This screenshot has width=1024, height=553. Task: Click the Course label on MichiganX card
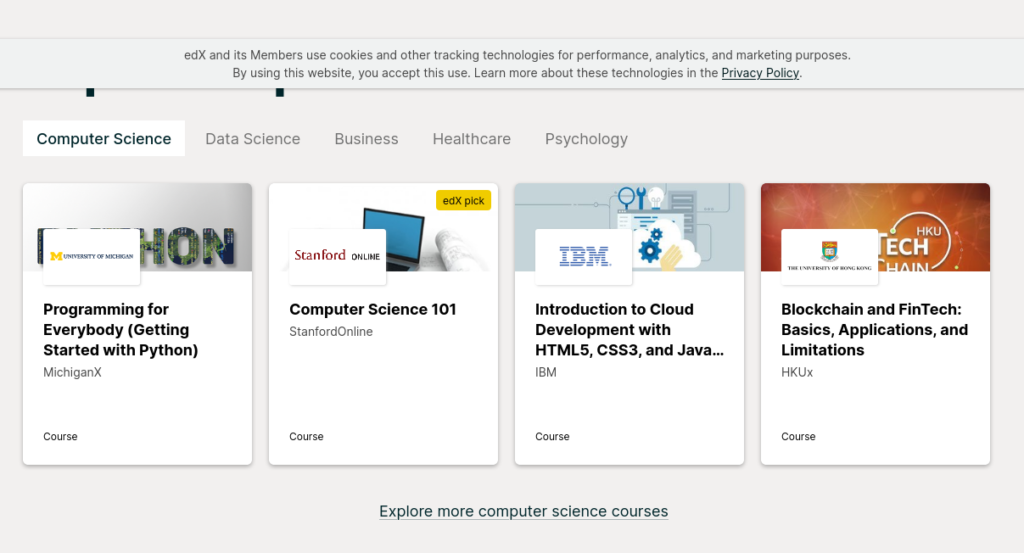click(x=60, y=436)
